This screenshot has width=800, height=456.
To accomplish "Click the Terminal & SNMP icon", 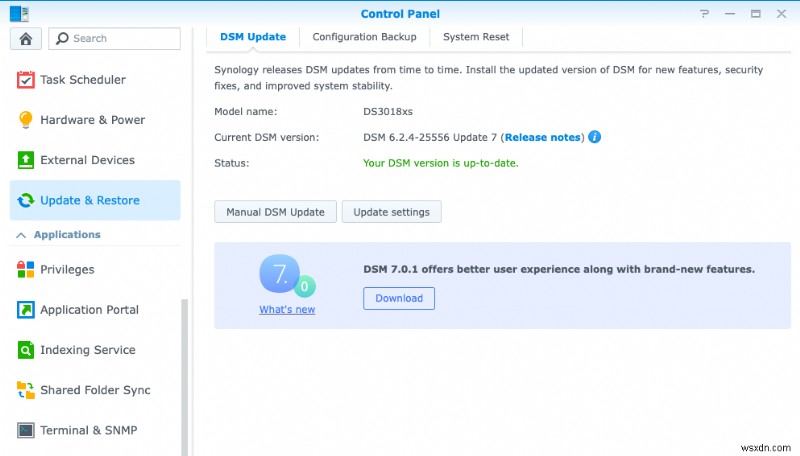I will point(26,430).
